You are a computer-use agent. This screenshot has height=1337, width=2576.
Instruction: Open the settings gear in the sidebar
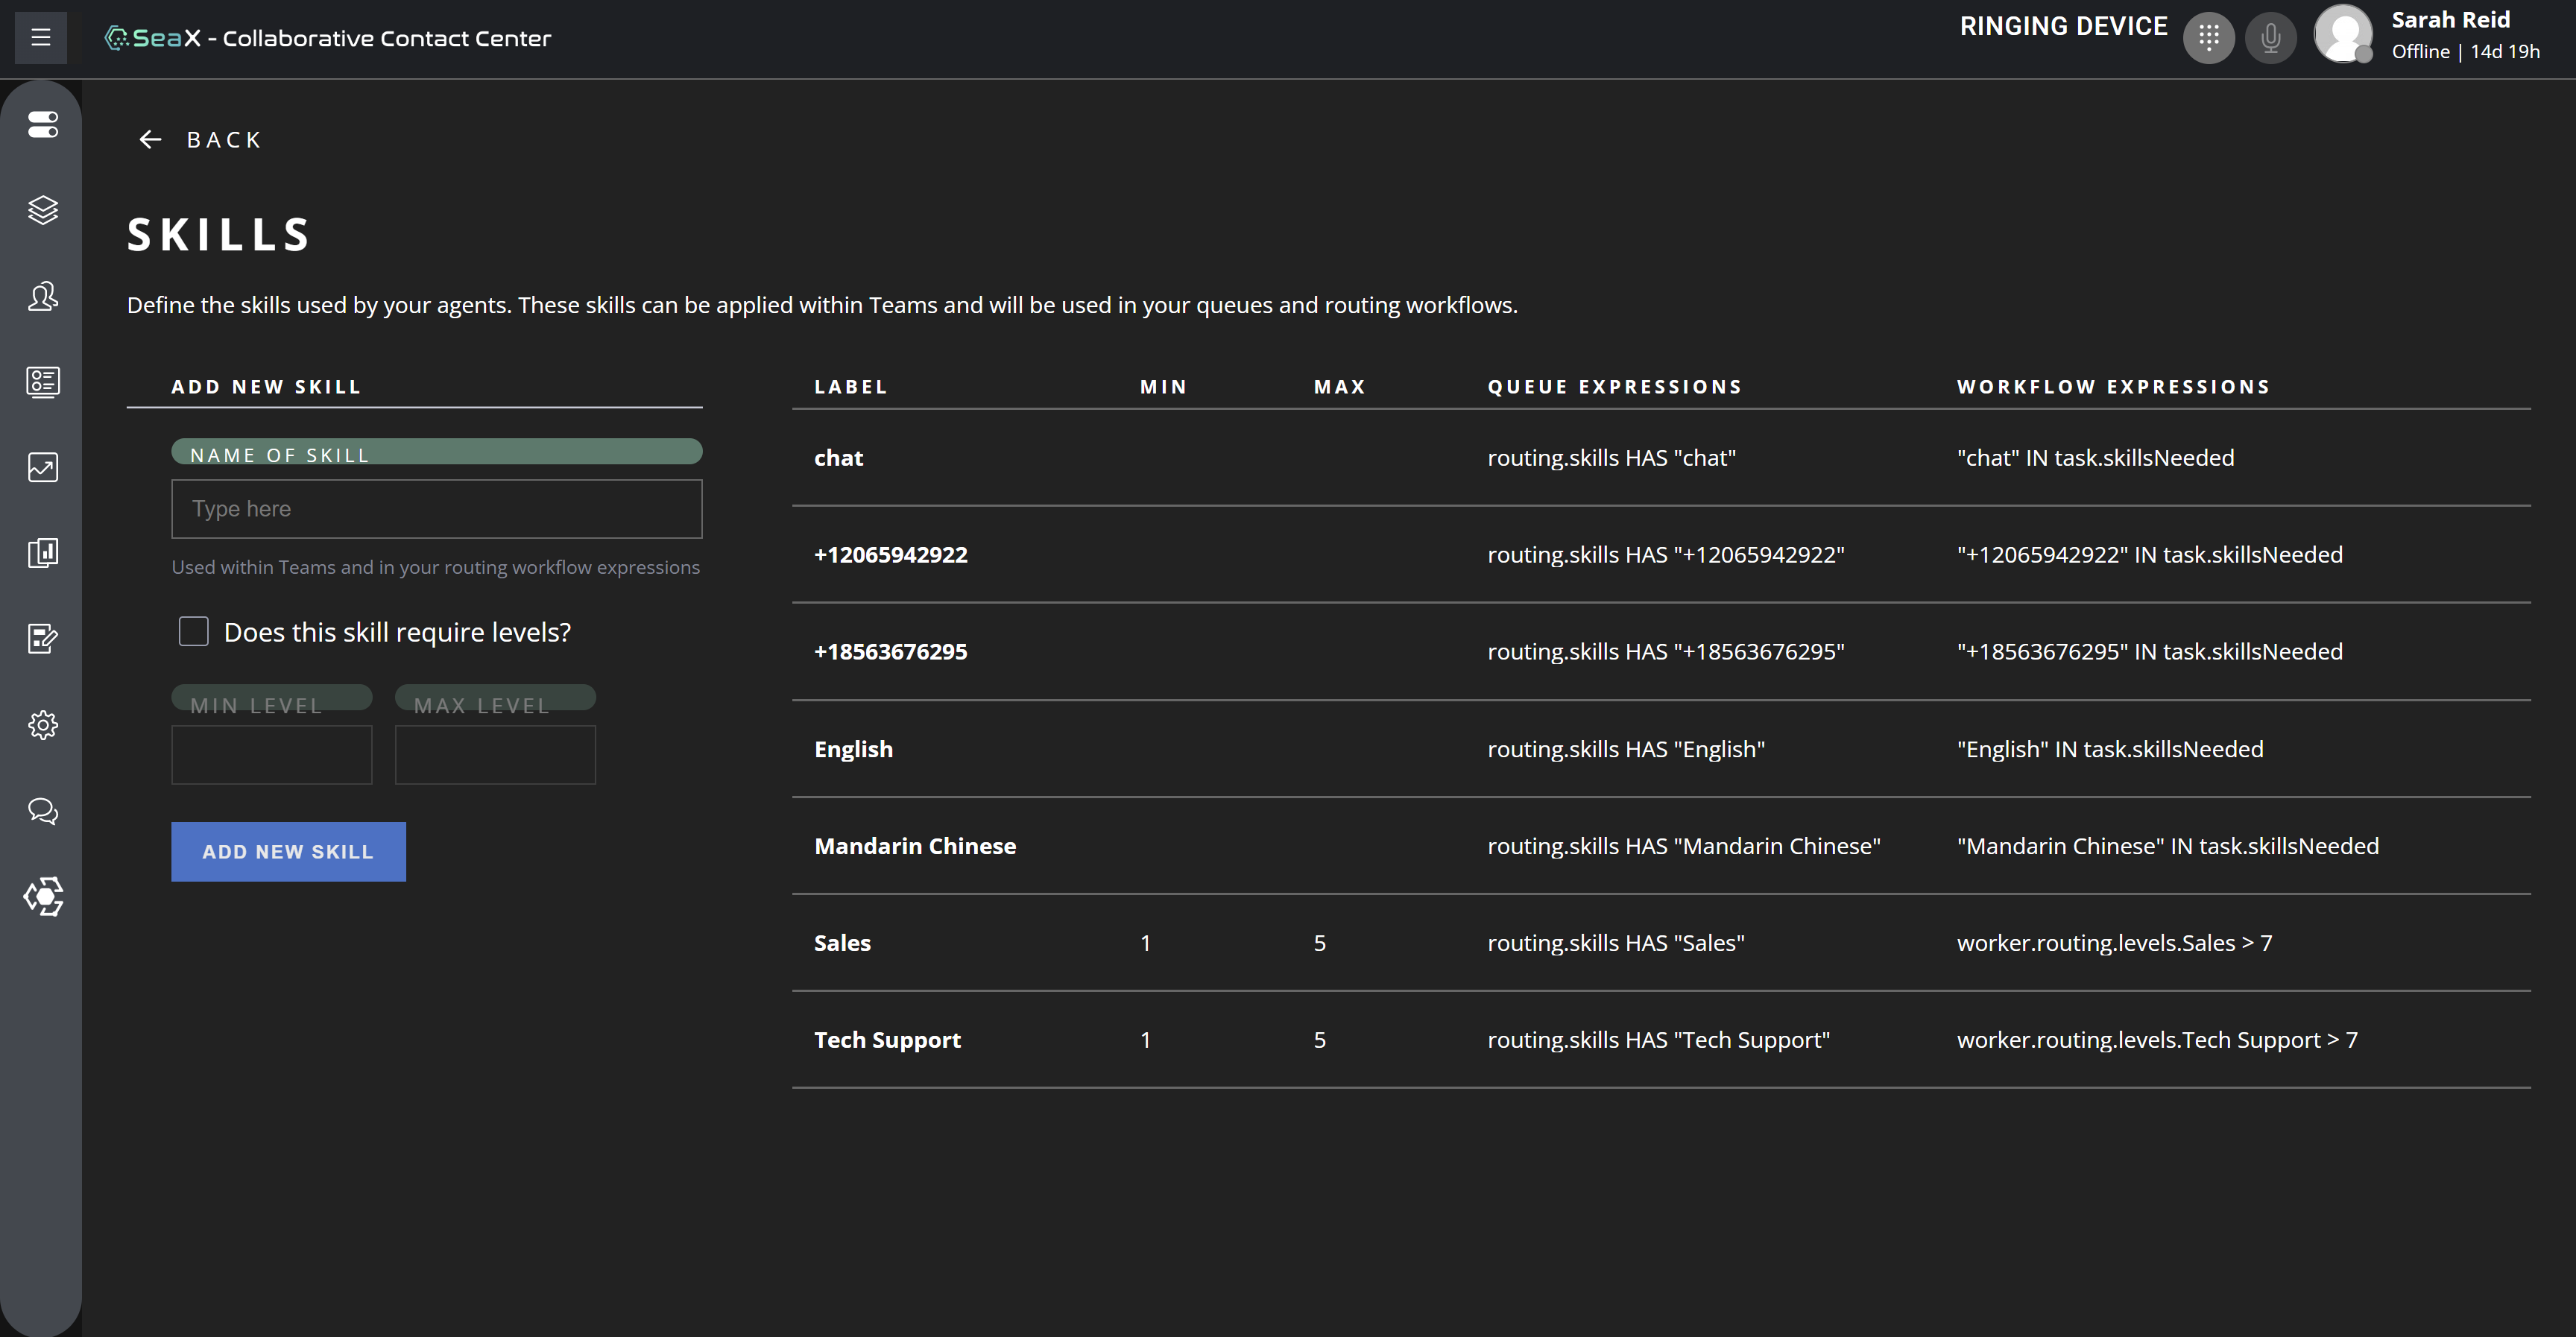[x=42, y=725]
